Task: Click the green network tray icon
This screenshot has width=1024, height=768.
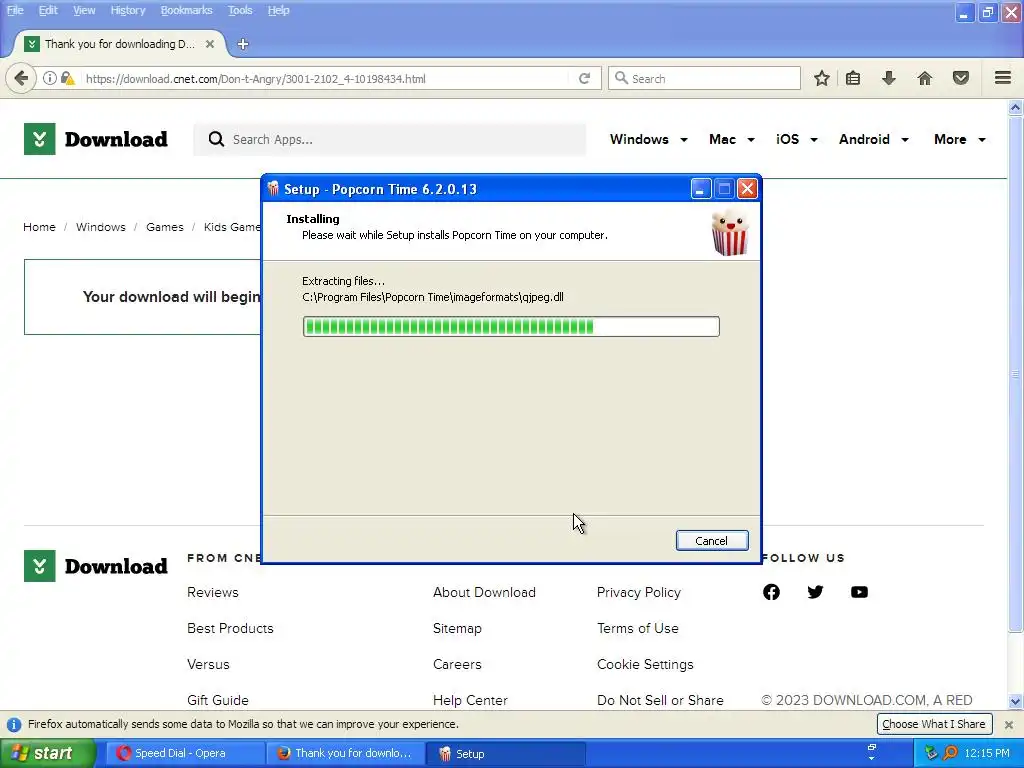Action: pos(931,753)
